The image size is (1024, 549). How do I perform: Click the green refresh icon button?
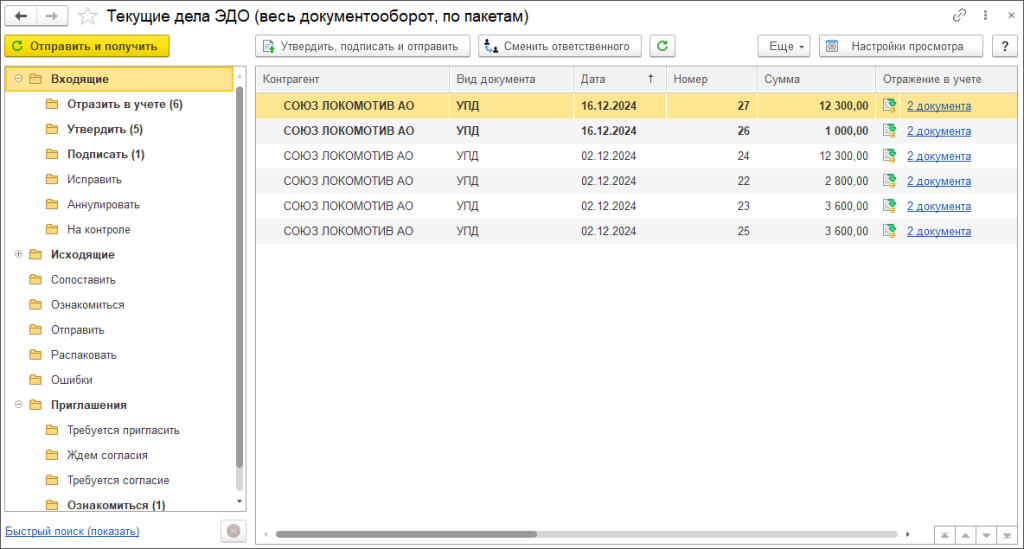click(662, 46)
